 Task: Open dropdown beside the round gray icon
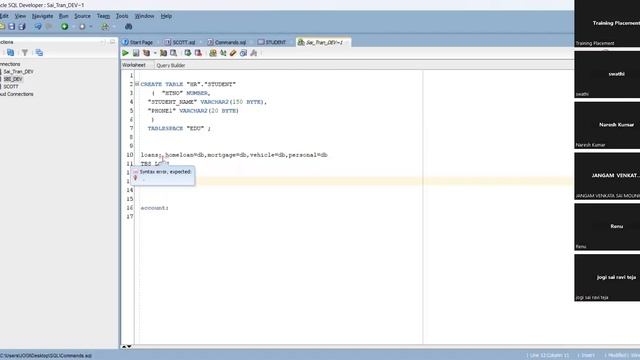[x=91, y=27]
